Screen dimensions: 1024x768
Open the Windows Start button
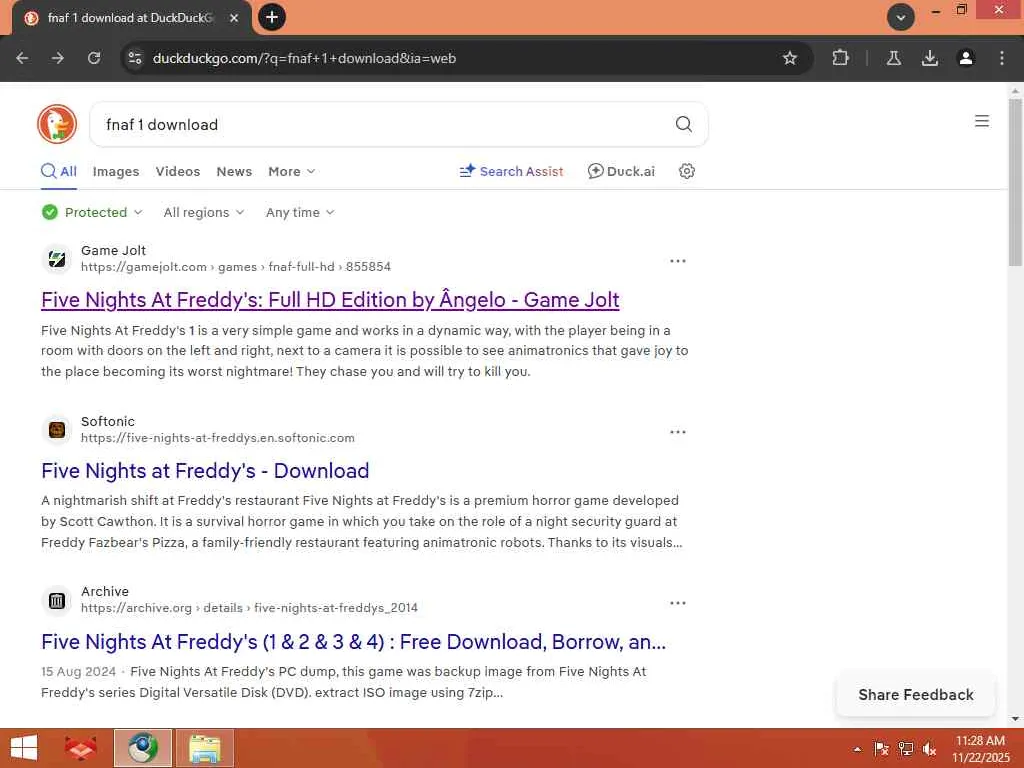[x=24, y=748]
